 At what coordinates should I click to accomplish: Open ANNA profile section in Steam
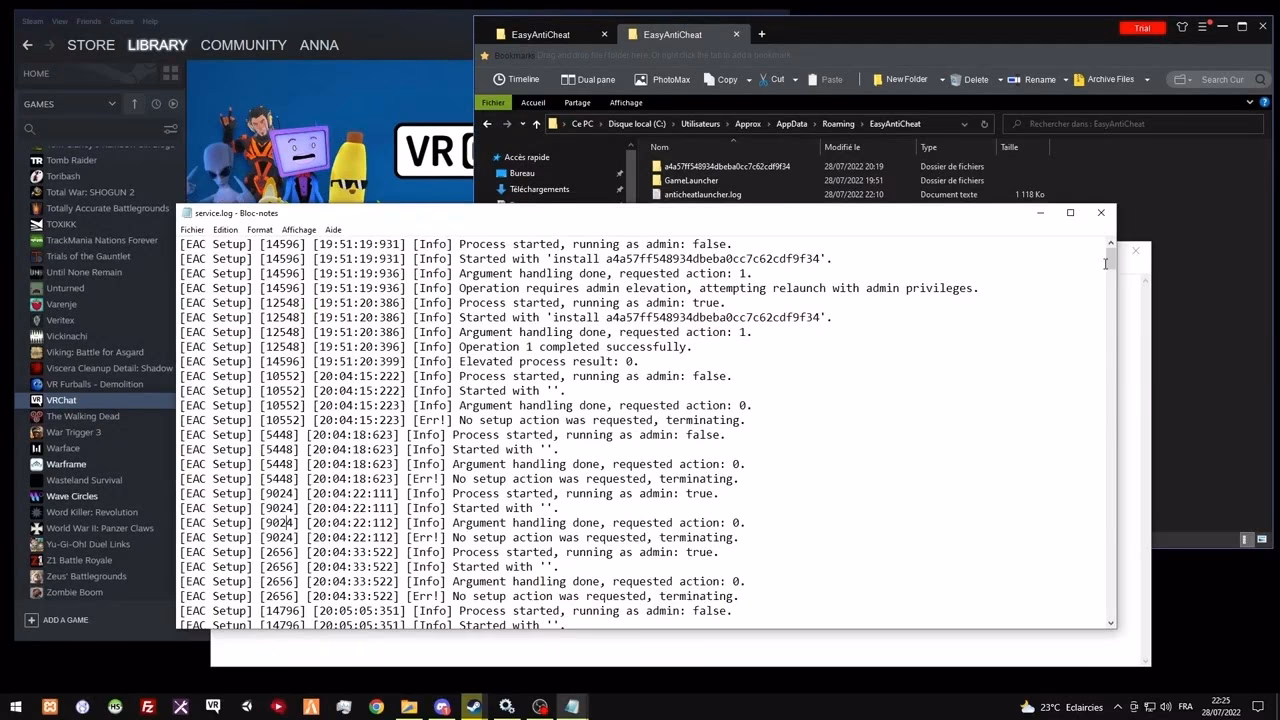[x=319, y=45]
